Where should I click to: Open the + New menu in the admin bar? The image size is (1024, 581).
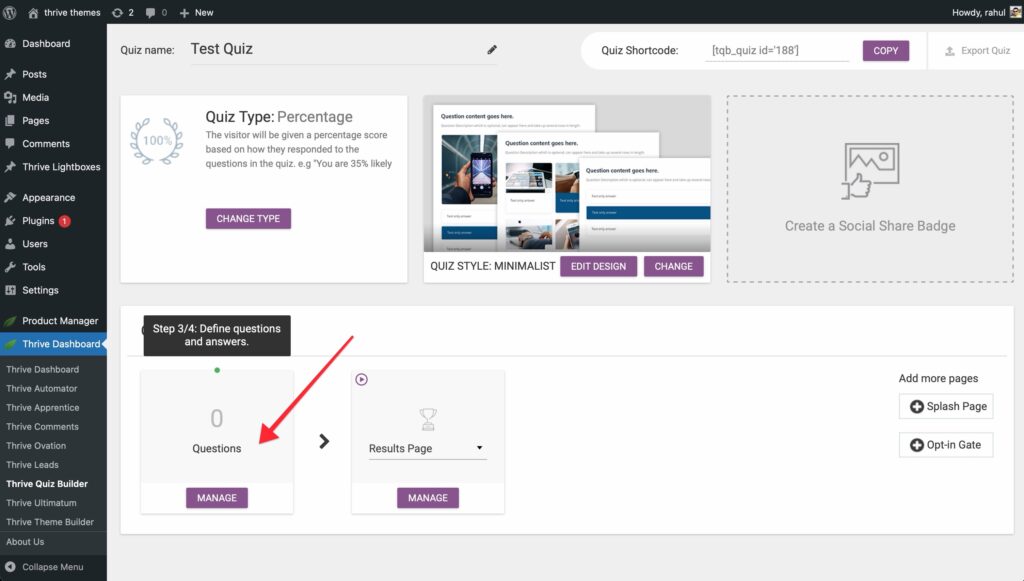pyautogui.click(x=196, y=12)
